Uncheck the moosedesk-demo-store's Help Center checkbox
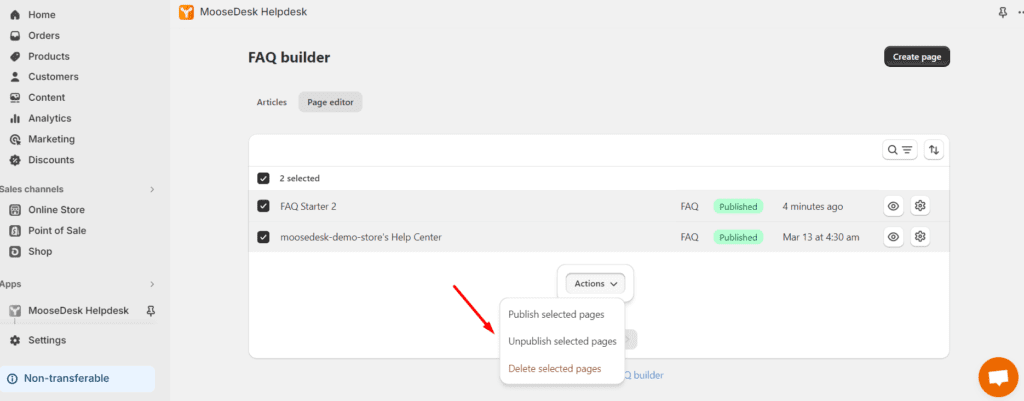The width and height of the screenshot is (1024, 401). (x=263, y=237)
